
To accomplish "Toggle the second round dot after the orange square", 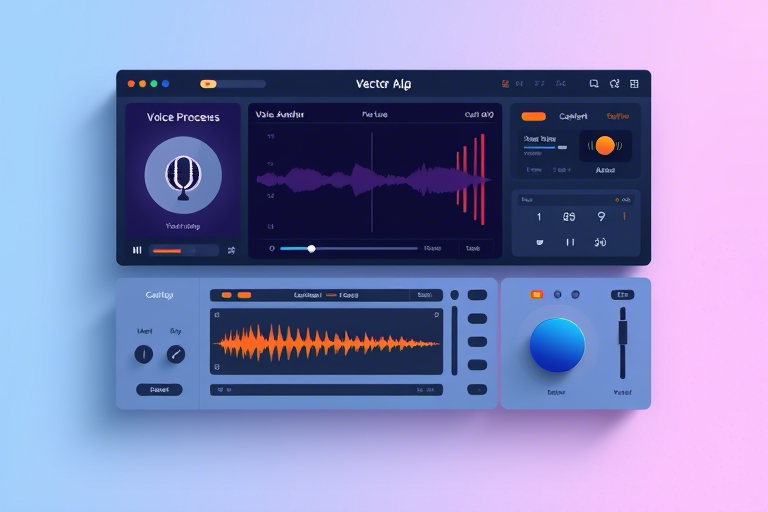I will [576, 294].
